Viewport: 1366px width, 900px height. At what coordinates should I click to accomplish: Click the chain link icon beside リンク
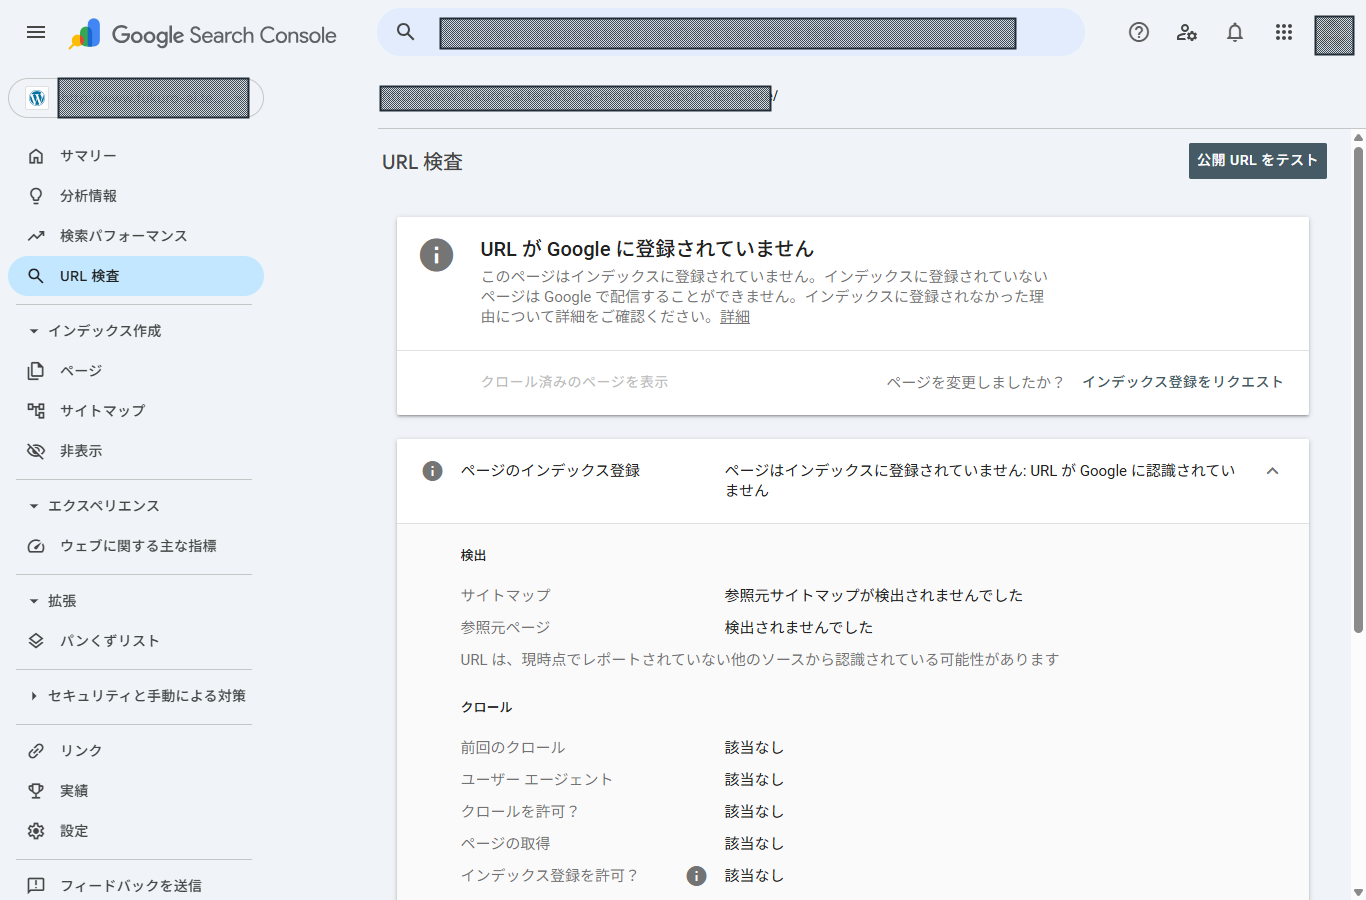coord(36,751)
